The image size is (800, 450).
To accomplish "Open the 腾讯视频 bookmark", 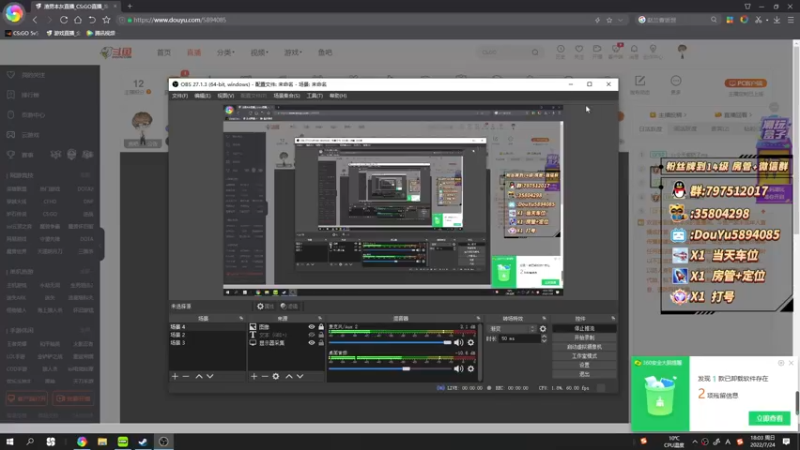I will click(x=101, y=33).
